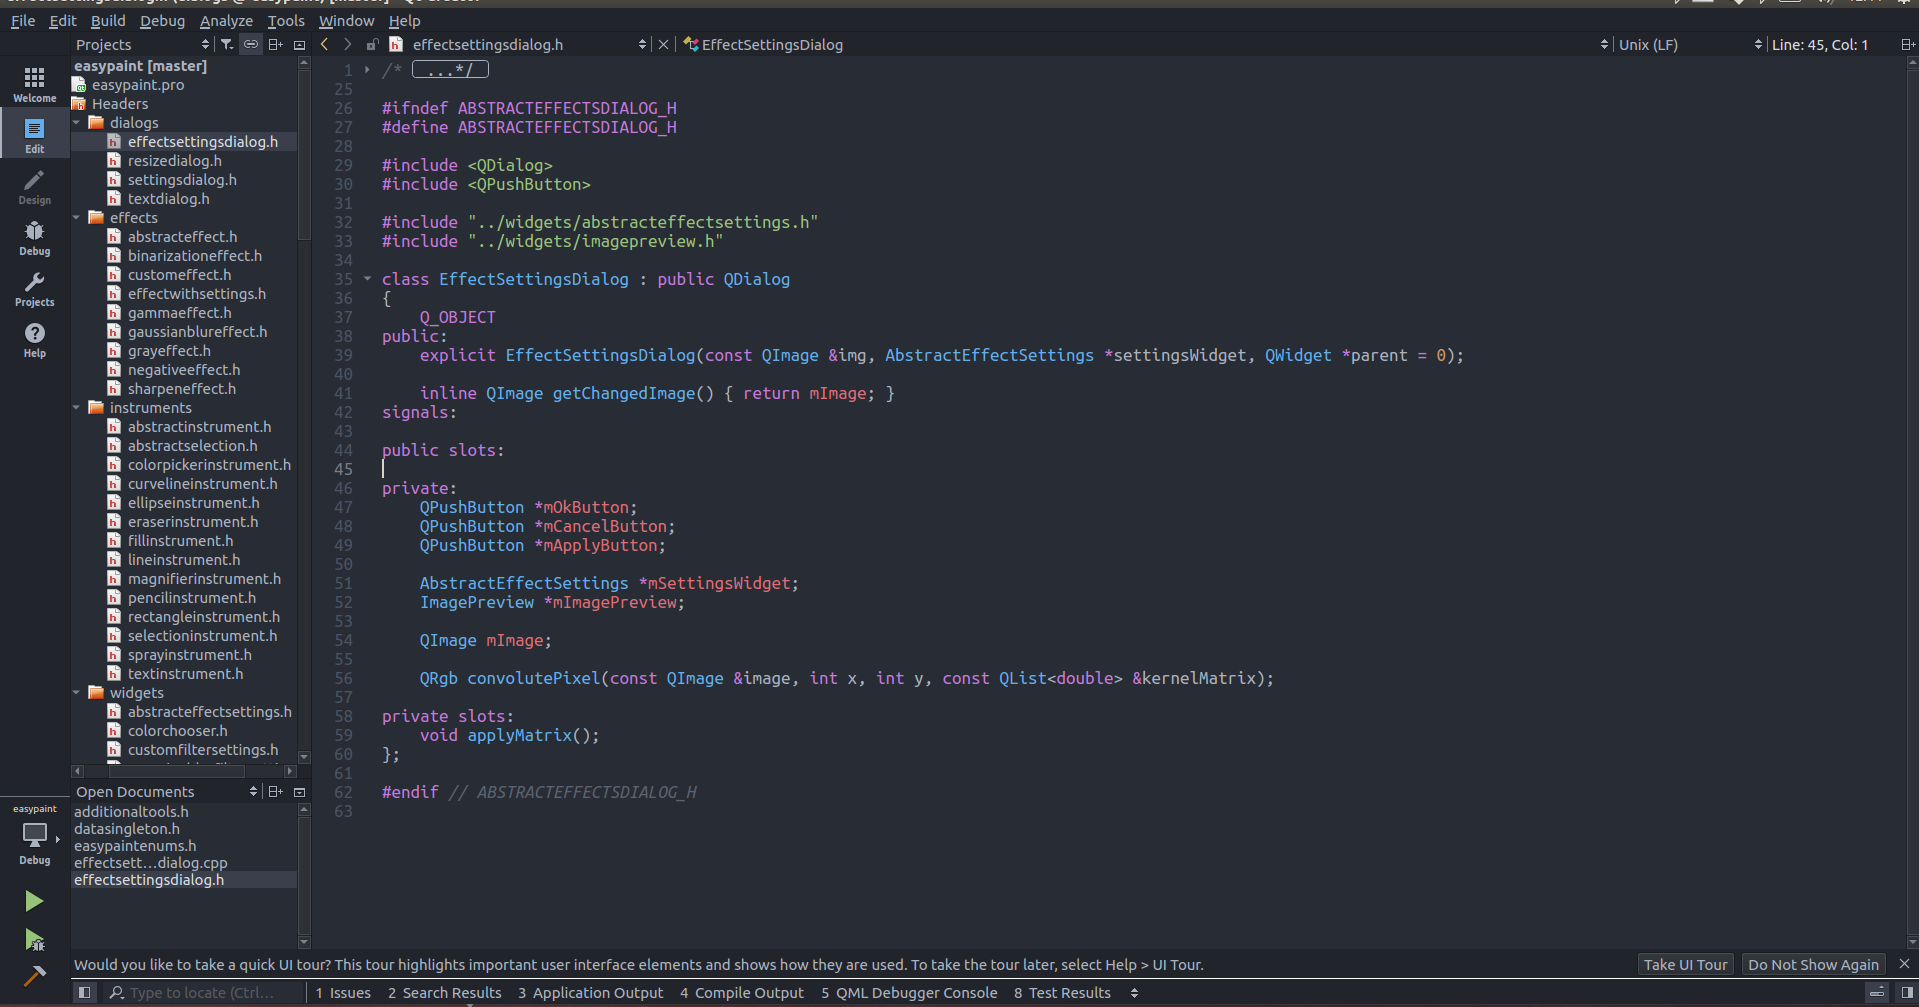Split the editor using the top-right split icon
The width and height of the screenshot is (1919, 1007).
(x=1906, y=44)
